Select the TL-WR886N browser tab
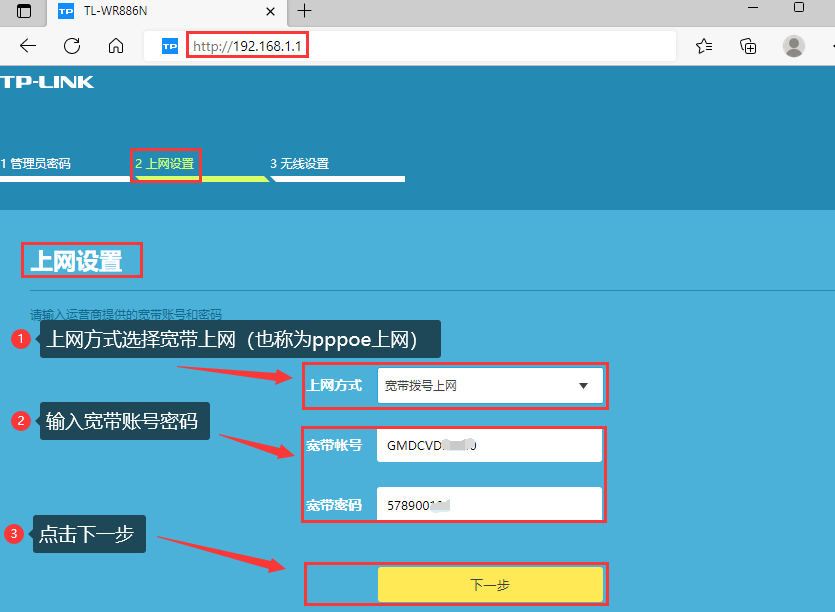This screenshot has width=835, height=612. (x=167, y=12)
